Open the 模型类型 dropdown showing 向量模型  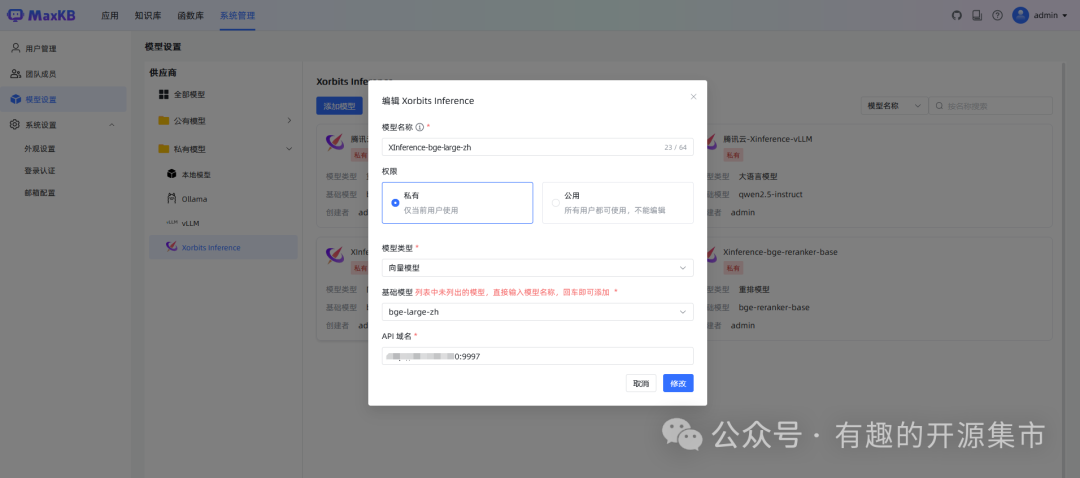click(537, 268)
